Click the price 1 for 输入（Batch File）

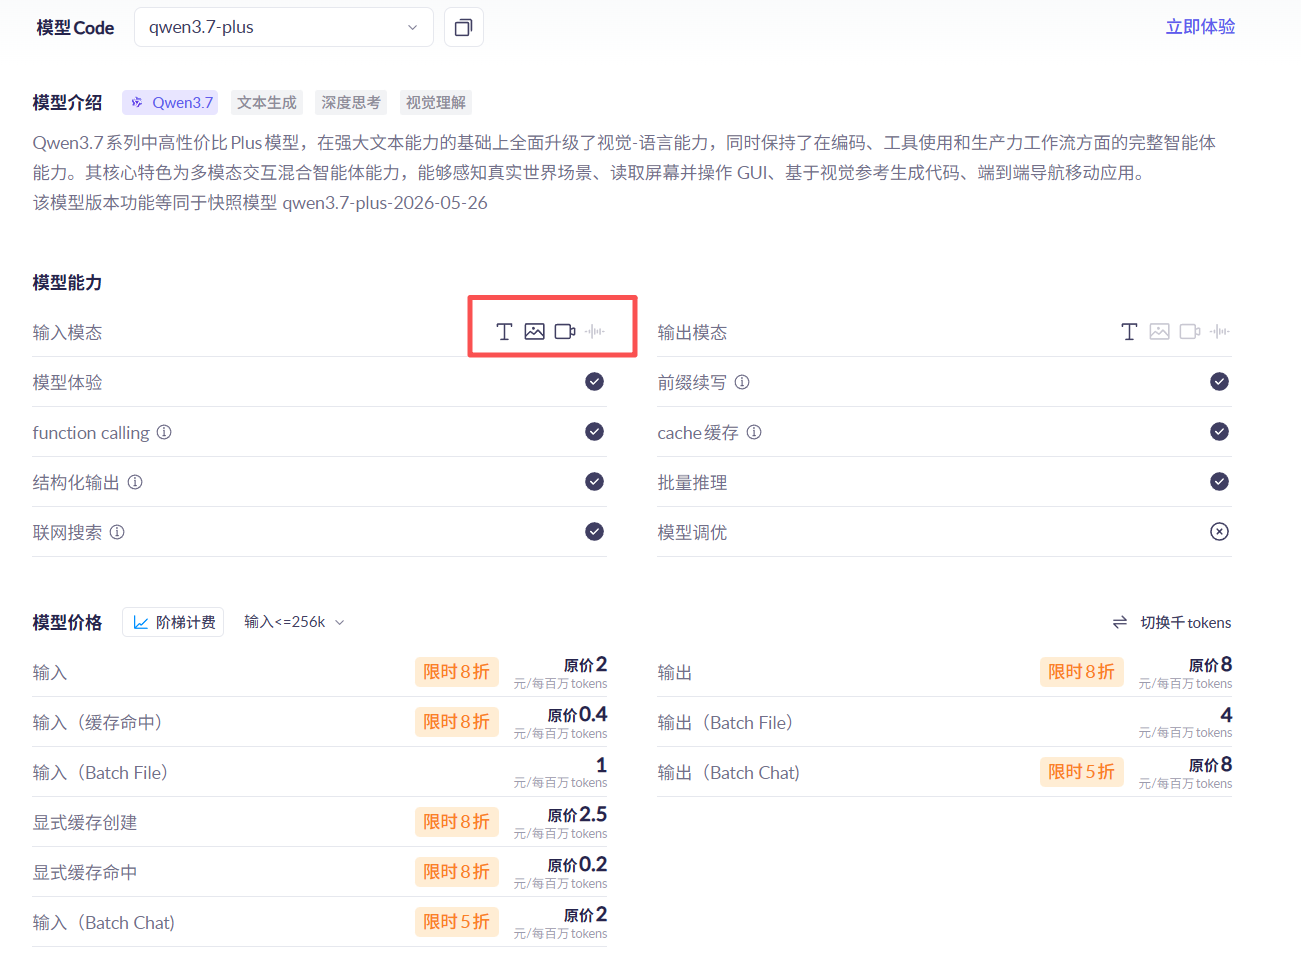click(601, 765)
